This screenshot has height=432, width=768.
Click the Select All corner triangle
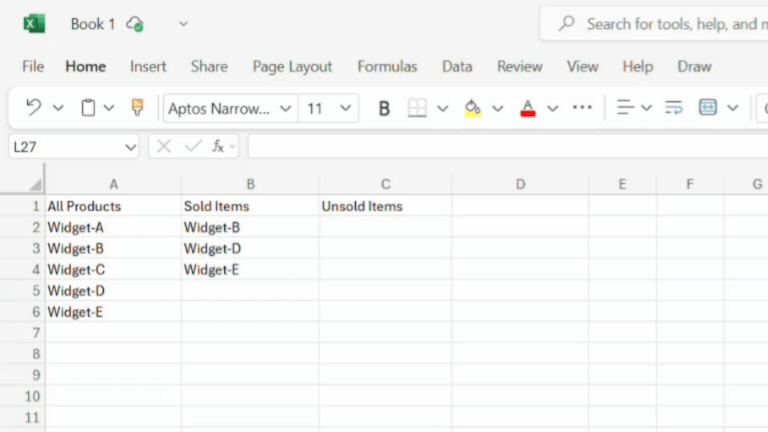click(35, 185)
